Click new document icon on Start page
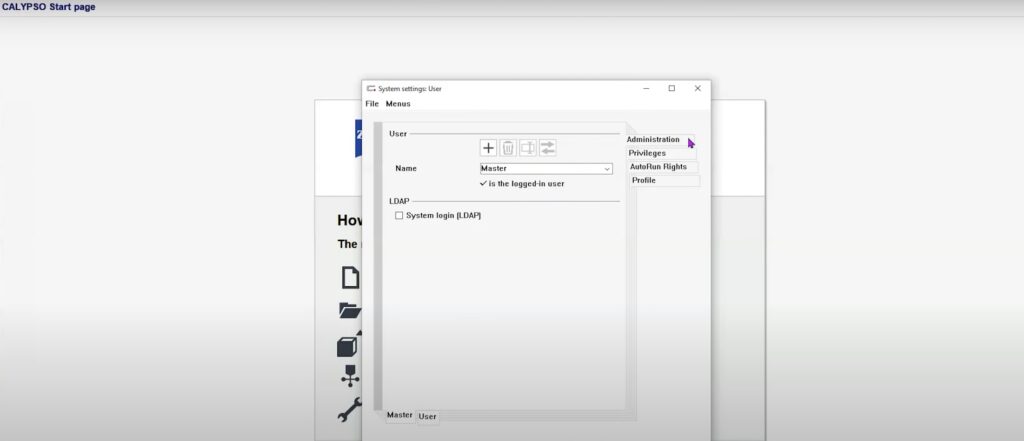1024x441 pixels. [x=350, y=277]
